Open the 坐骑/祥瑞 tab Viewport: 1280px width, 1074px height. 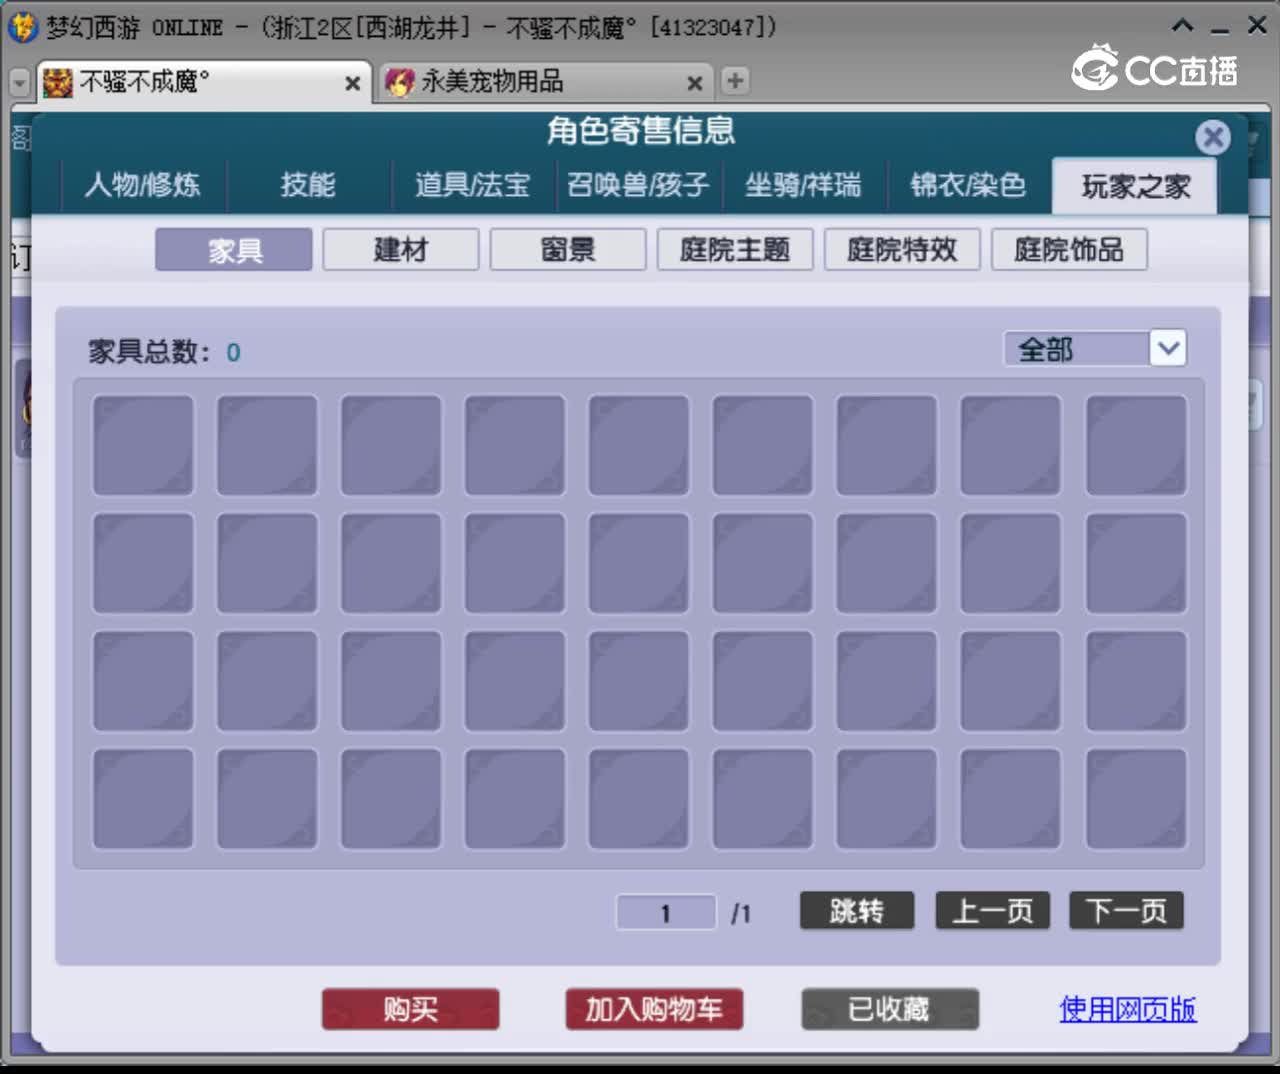pos(803,185)
